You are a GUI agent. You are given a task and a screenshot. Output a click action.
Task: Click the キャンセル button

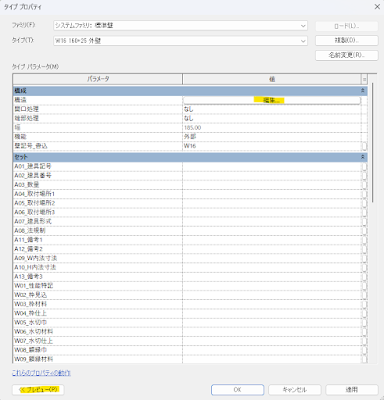pyautogui.click(x=295, y=389)
